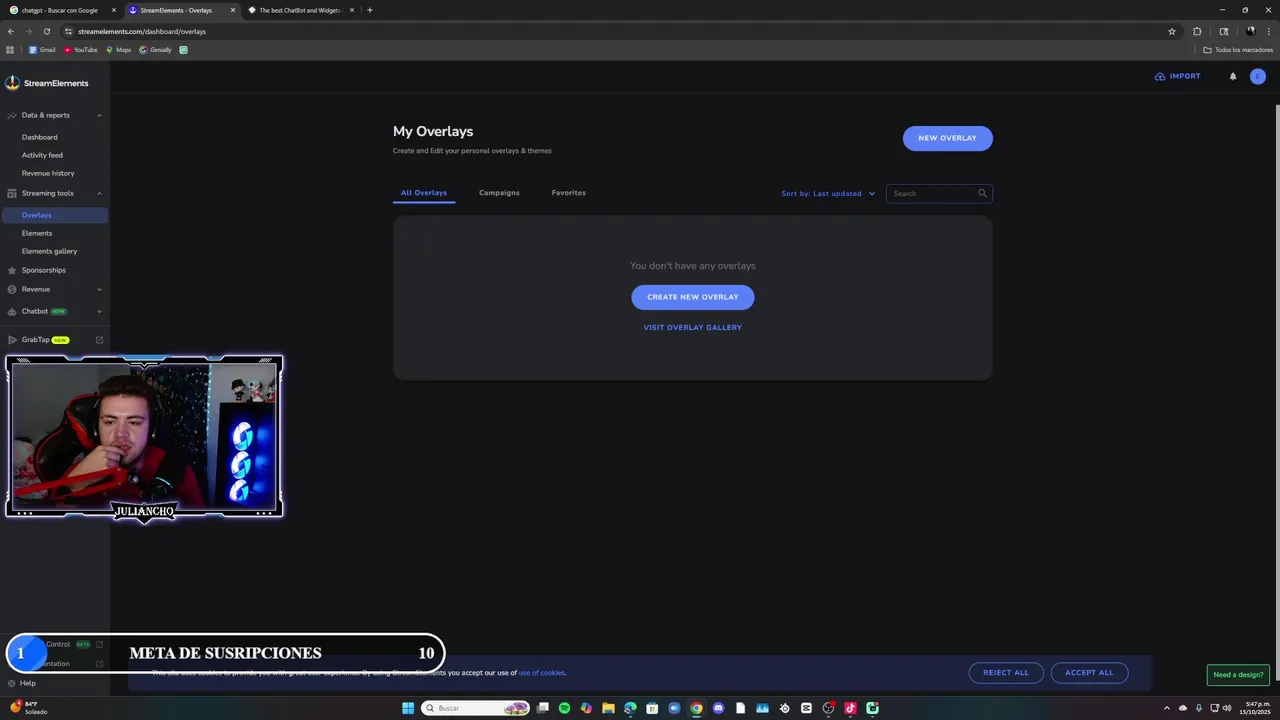Open CapCut from taskbar
1280x720 pixels.
tap(806, 708)
